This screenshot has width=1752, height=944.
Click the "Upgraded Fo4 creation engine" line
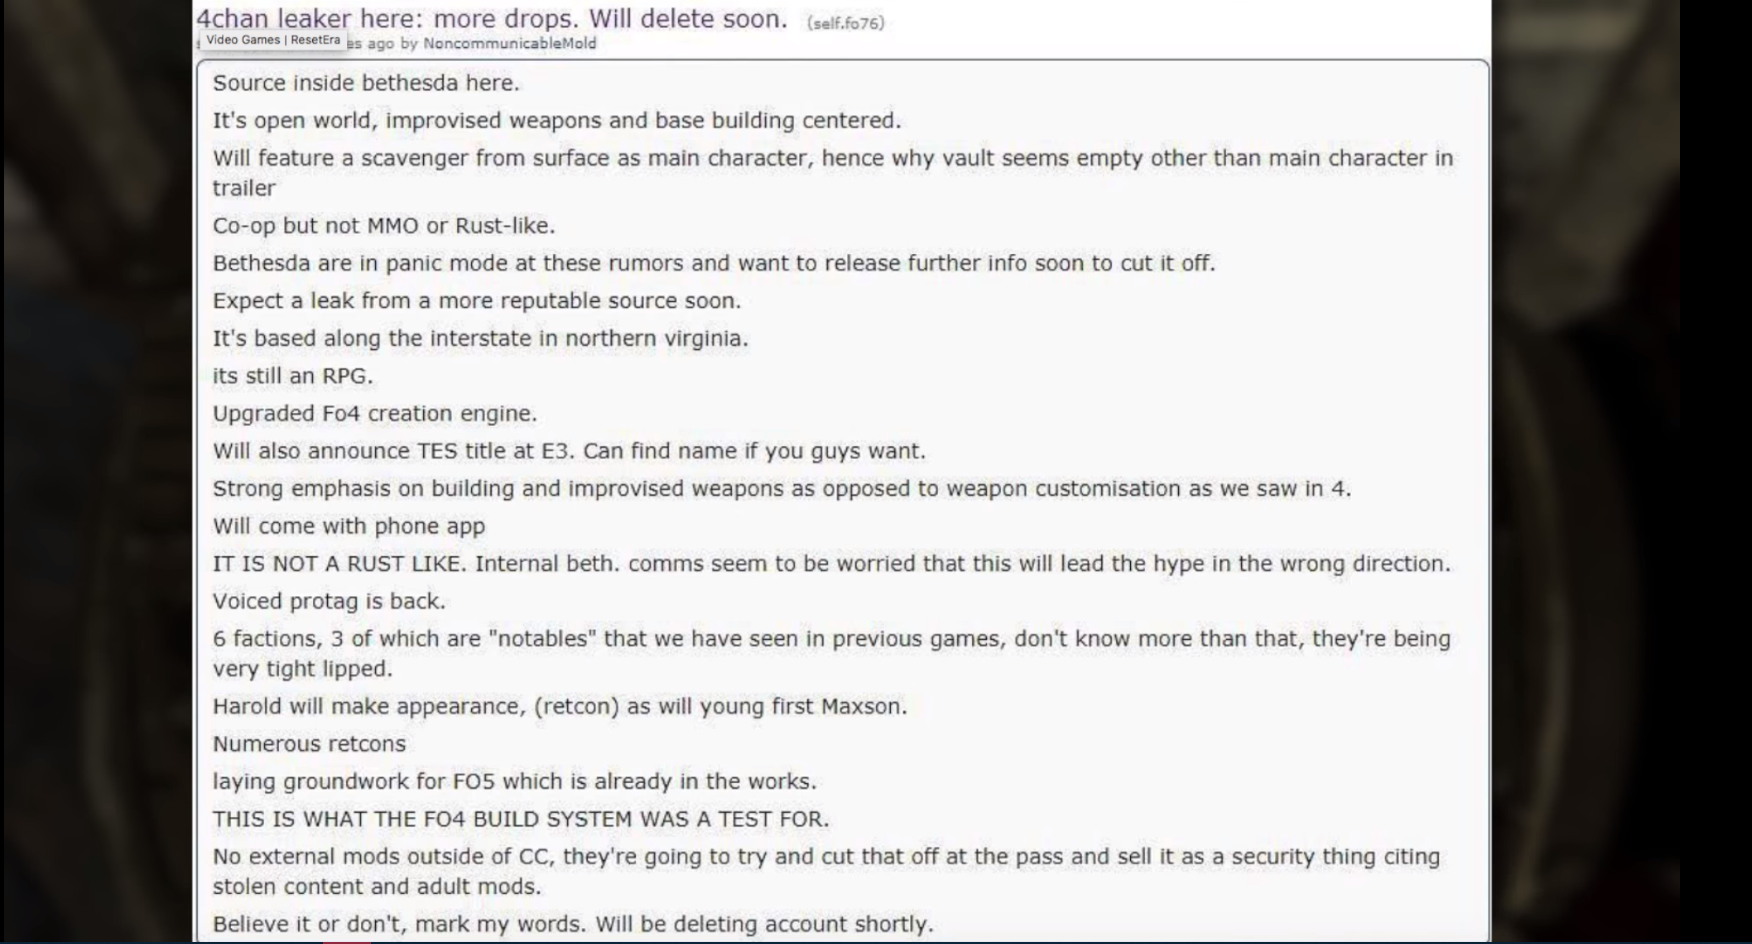click(x=374, y=413)
